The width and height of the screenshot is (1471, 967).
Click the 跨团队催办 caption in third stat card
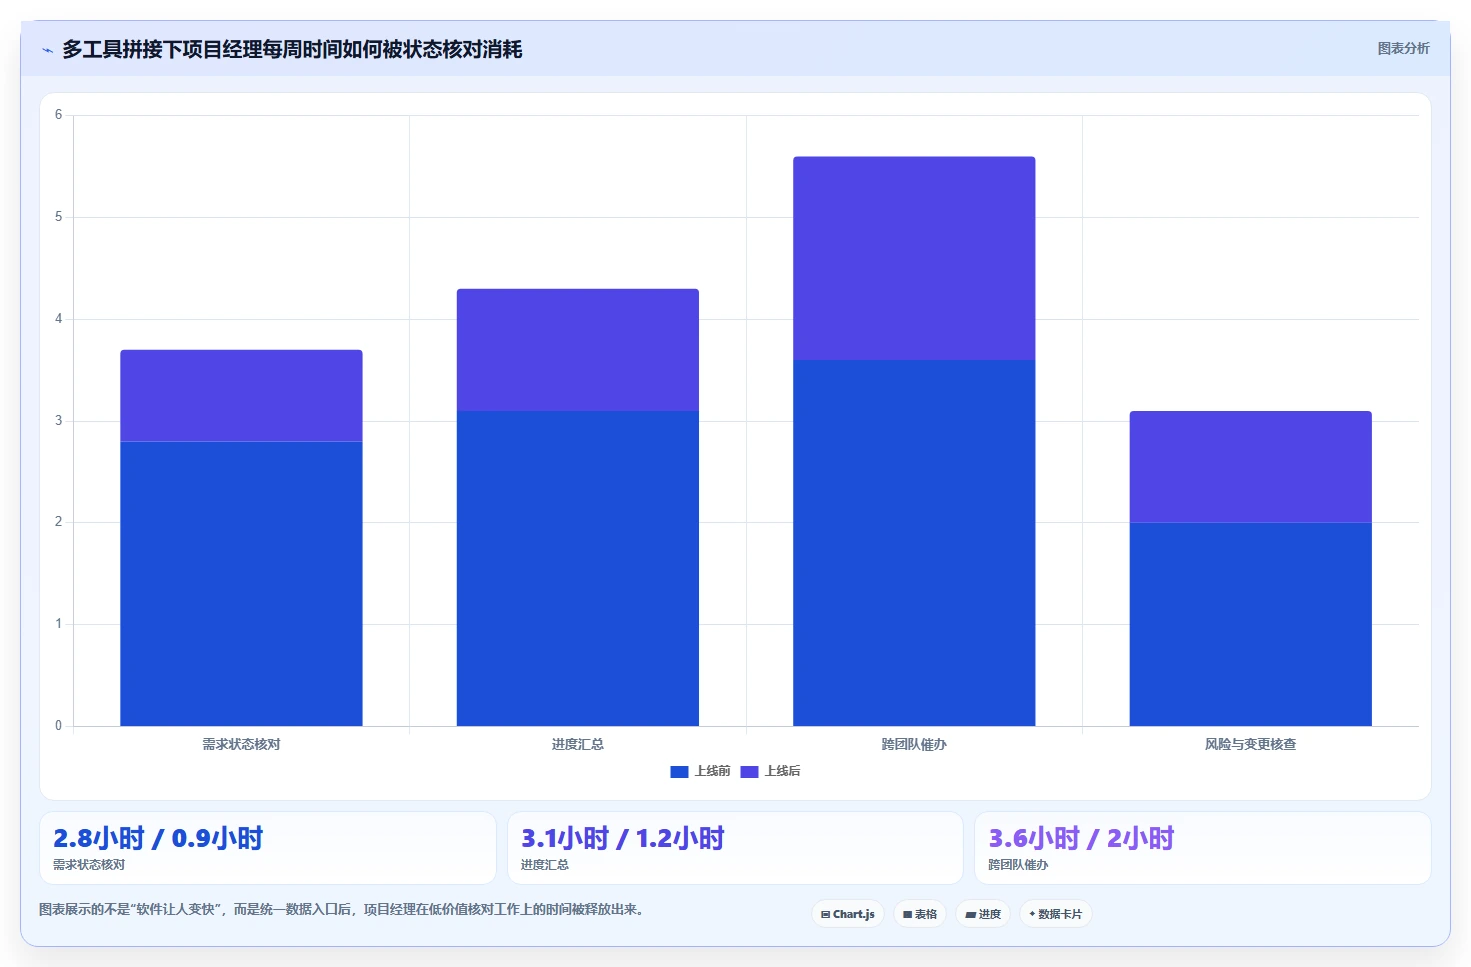[x=1019, y=865]
